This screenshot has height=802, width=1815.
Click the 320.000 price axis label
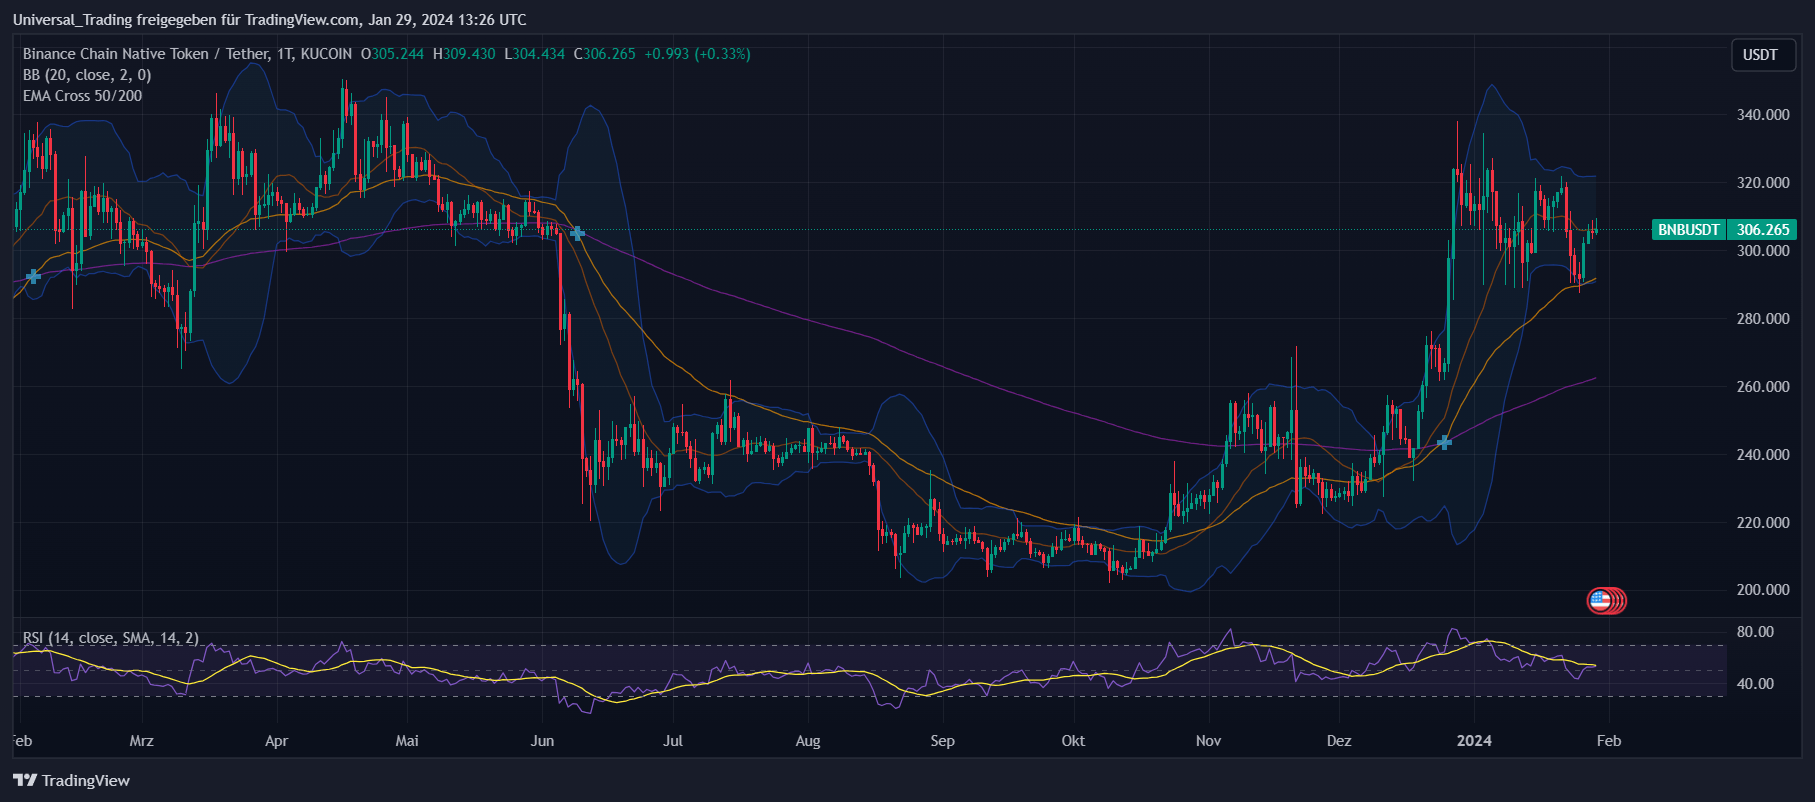coord(1763,183)
